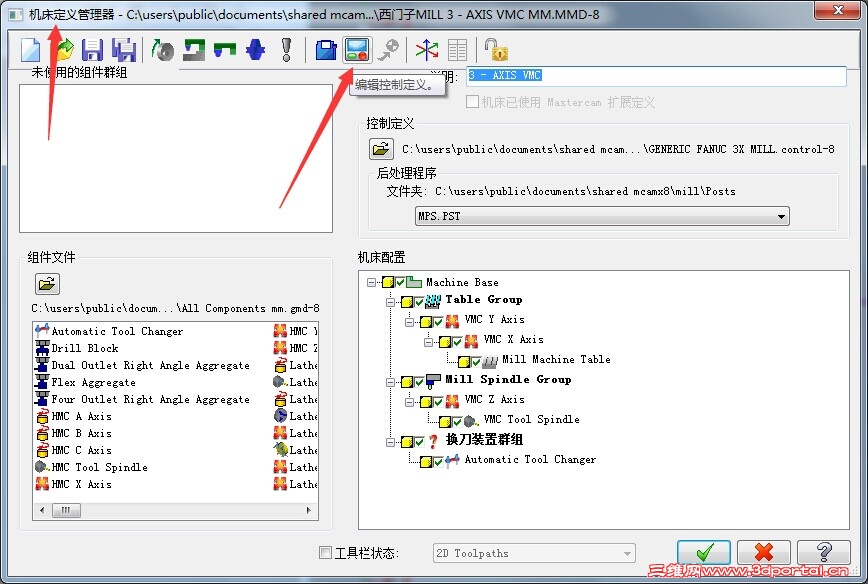868x584 pixels.
Task: Click the 3 - AXIS VMC description field
Action: coord(657,76)
